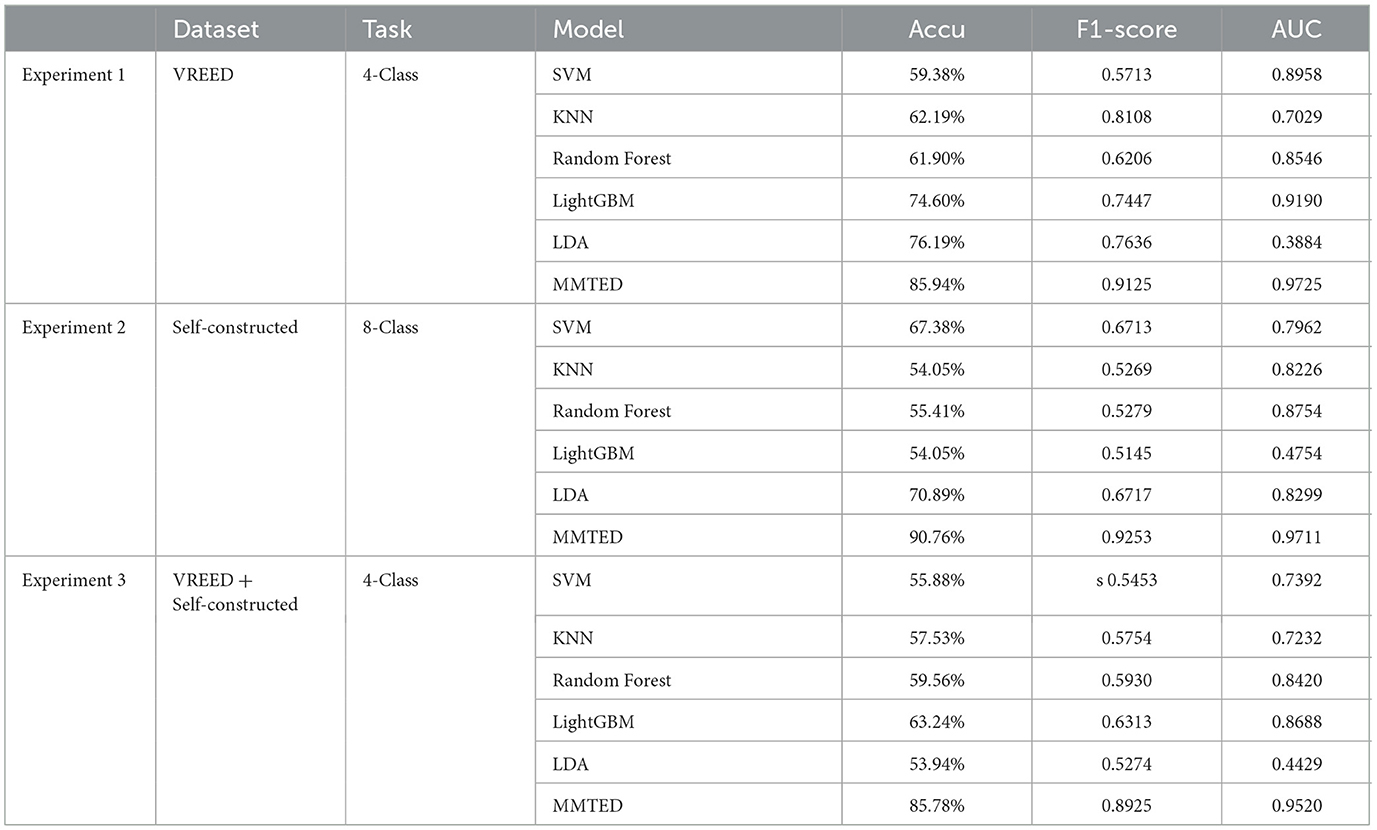
Task: Click the VREED + Self-constructed dataset cell
Action: (x=234, y=592)
